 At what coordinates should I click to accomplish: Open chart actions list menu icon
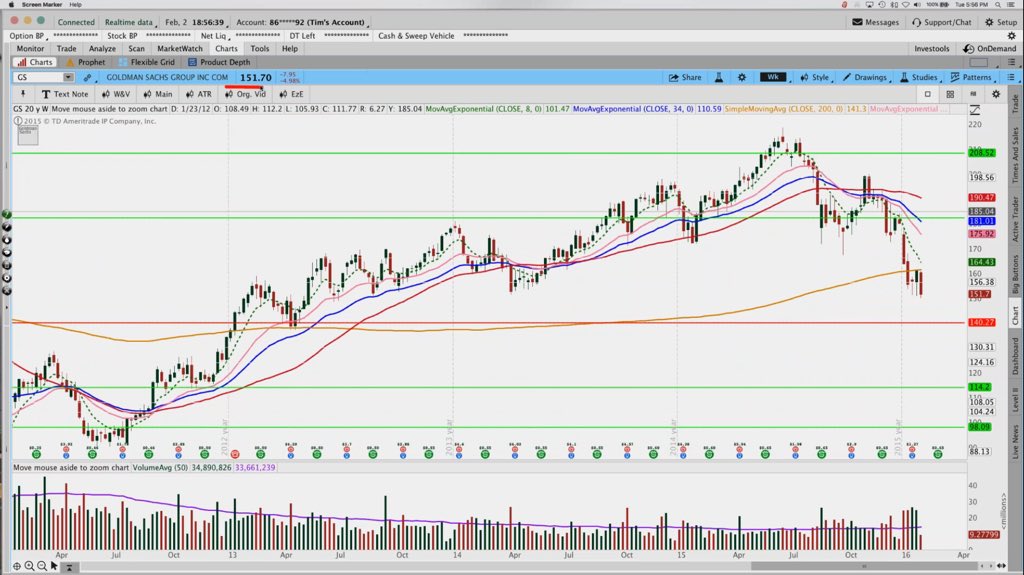point(1011,77)
